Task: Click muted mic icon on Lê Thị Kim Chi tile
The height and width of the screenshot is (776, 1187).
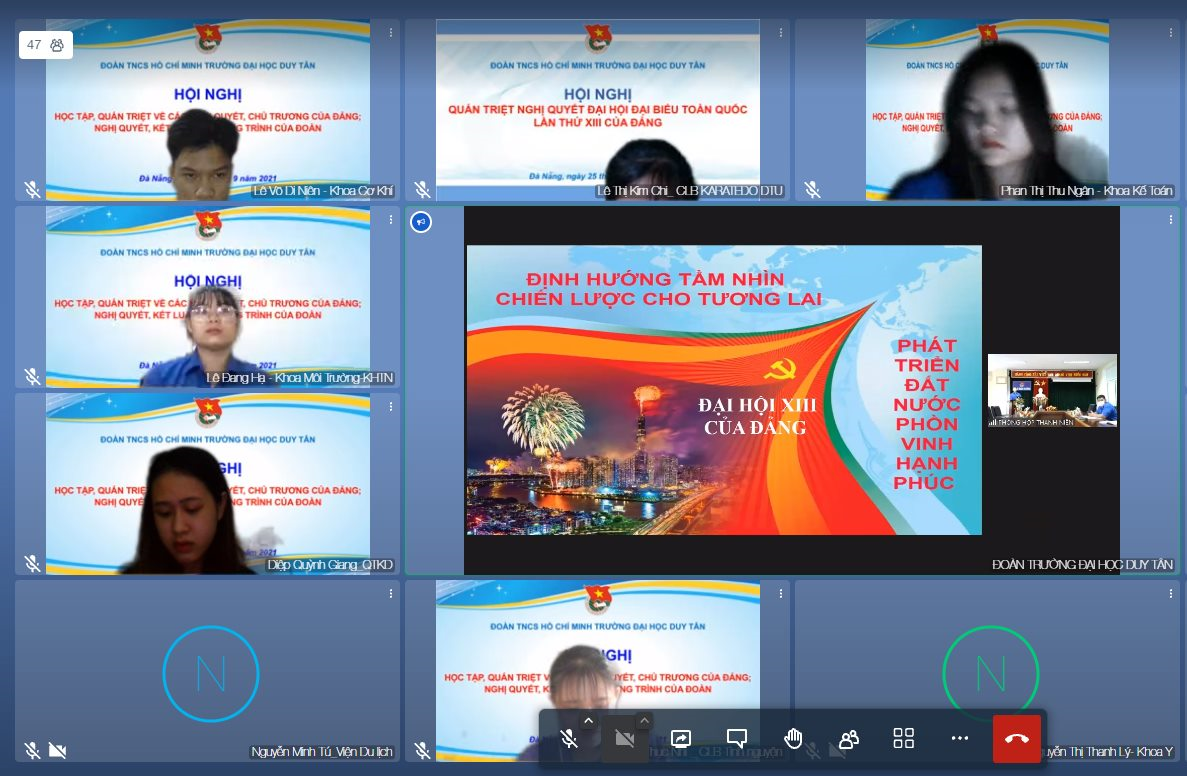Action: point(422,189)
